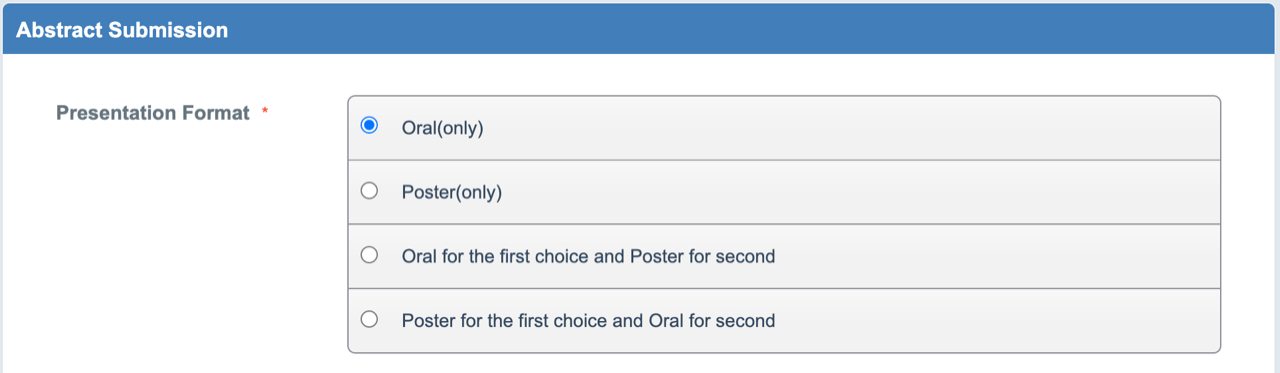
Task: Click empty space in the Oral(only) row
Action: click(x=850, y=128)
